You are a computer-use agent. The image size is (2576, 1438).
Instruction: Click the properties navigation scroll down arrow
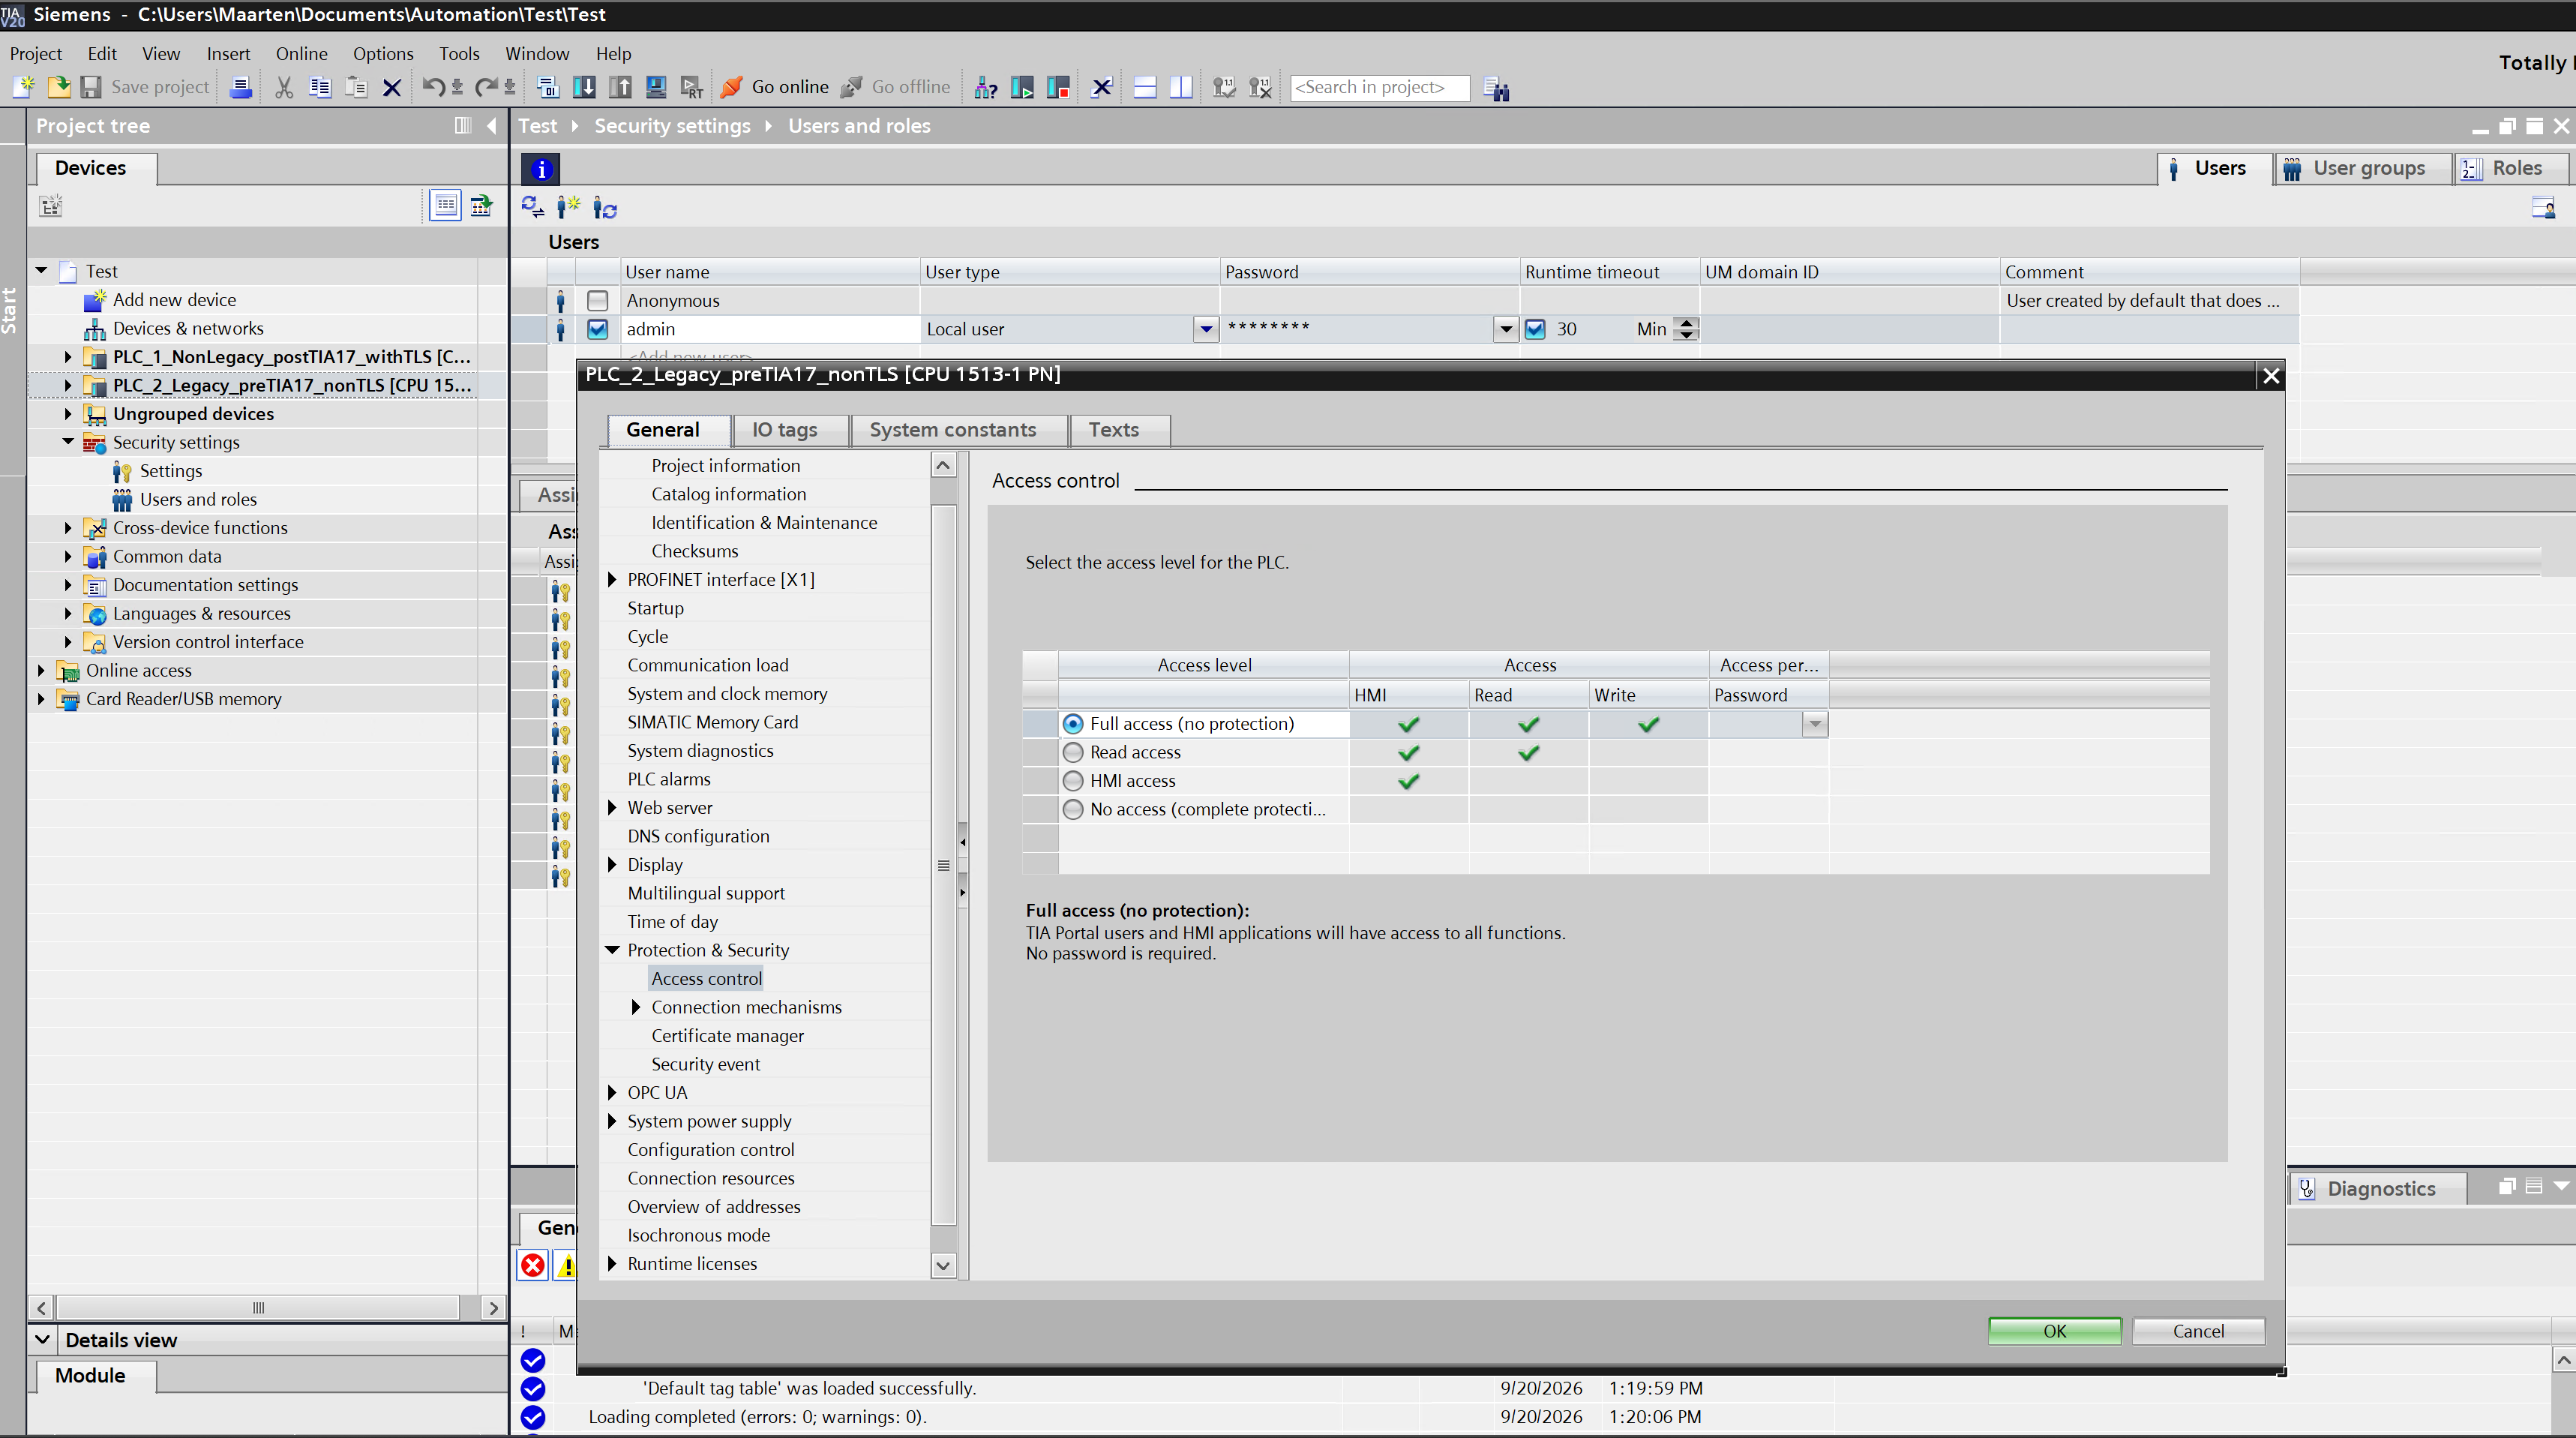(x=942, y=1265)
